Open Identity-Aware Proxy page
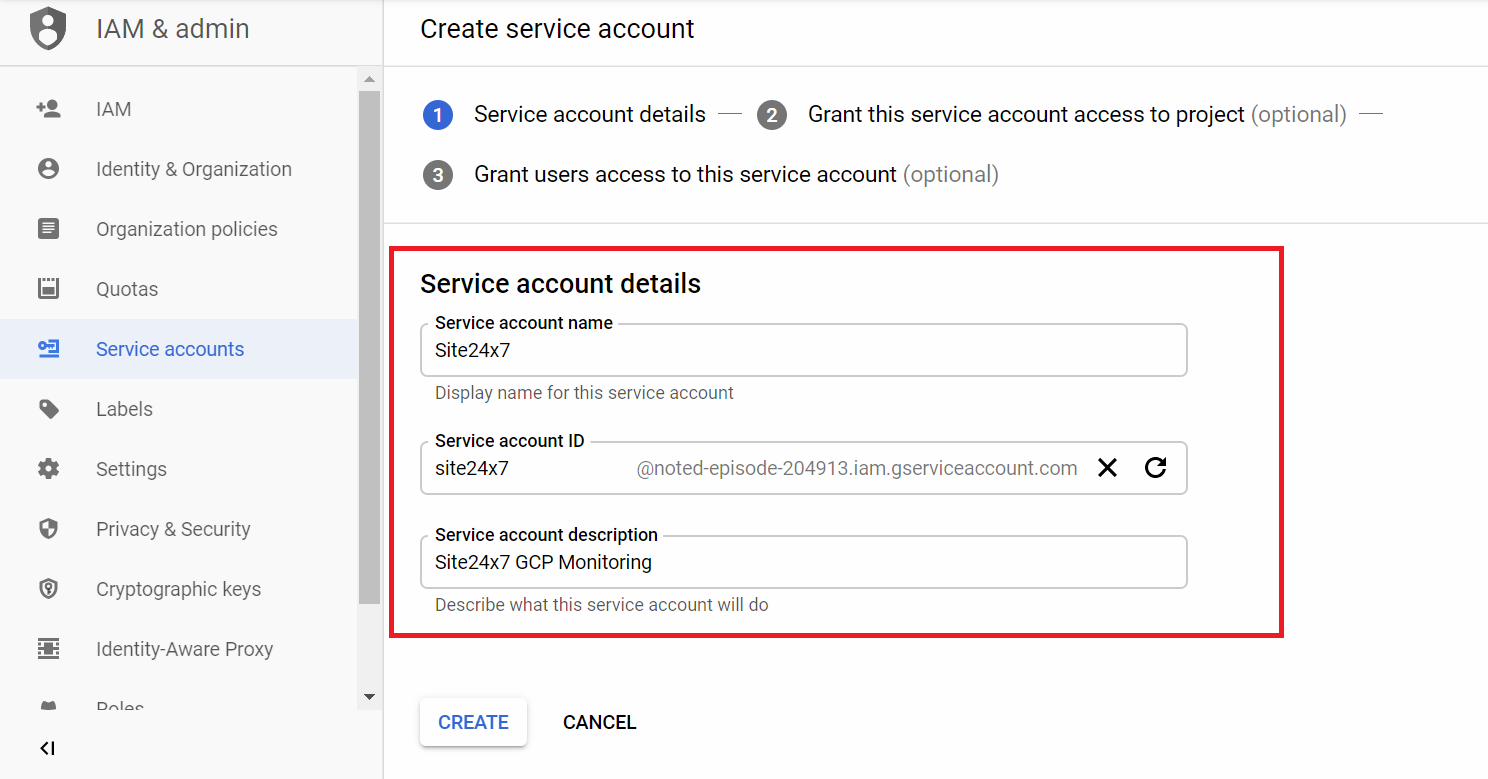This screenshot has width=1488, height=779. (x=179, y=649)
